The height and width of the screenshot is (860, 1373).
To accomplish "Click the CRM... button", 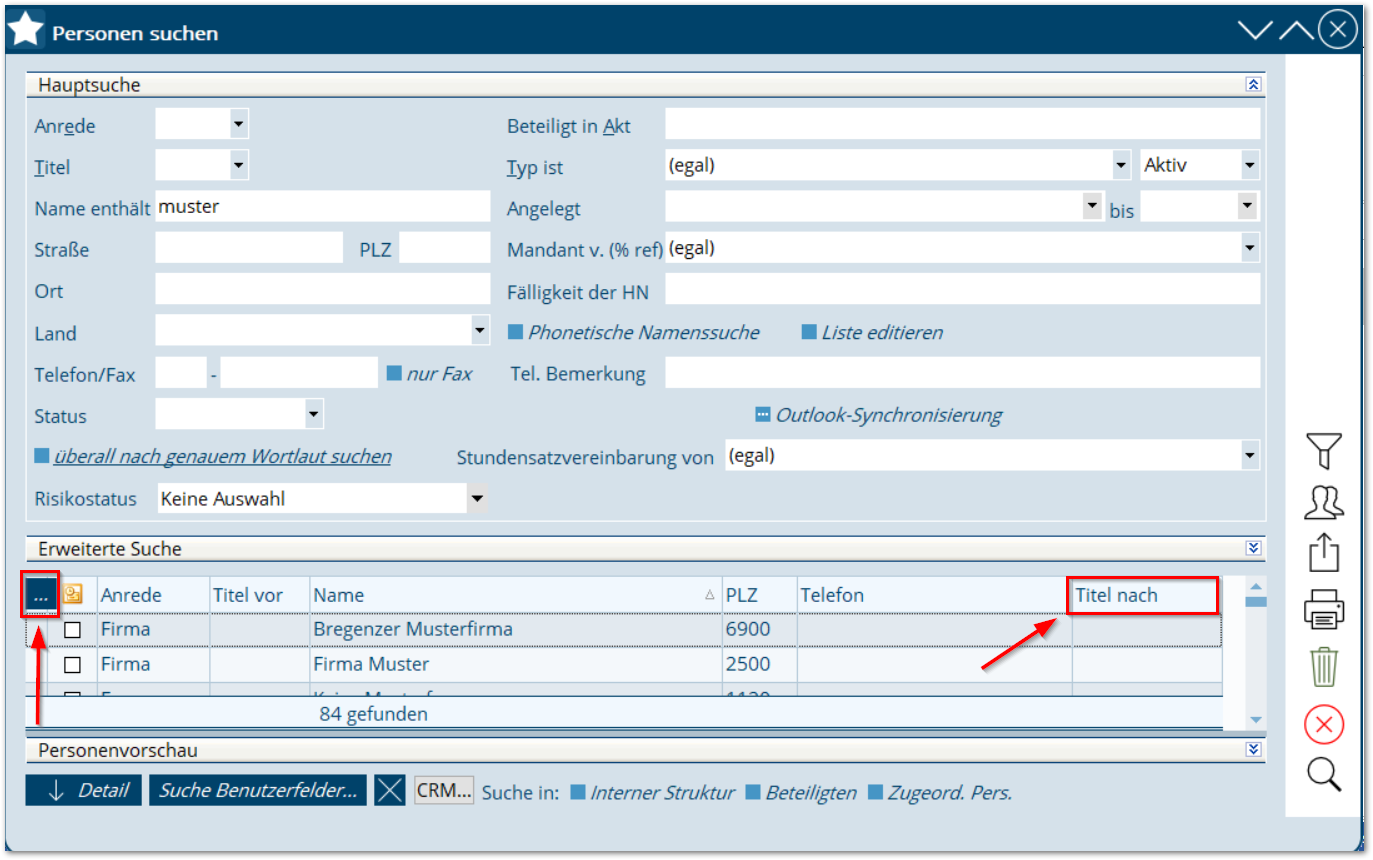I will click(444, 790).
